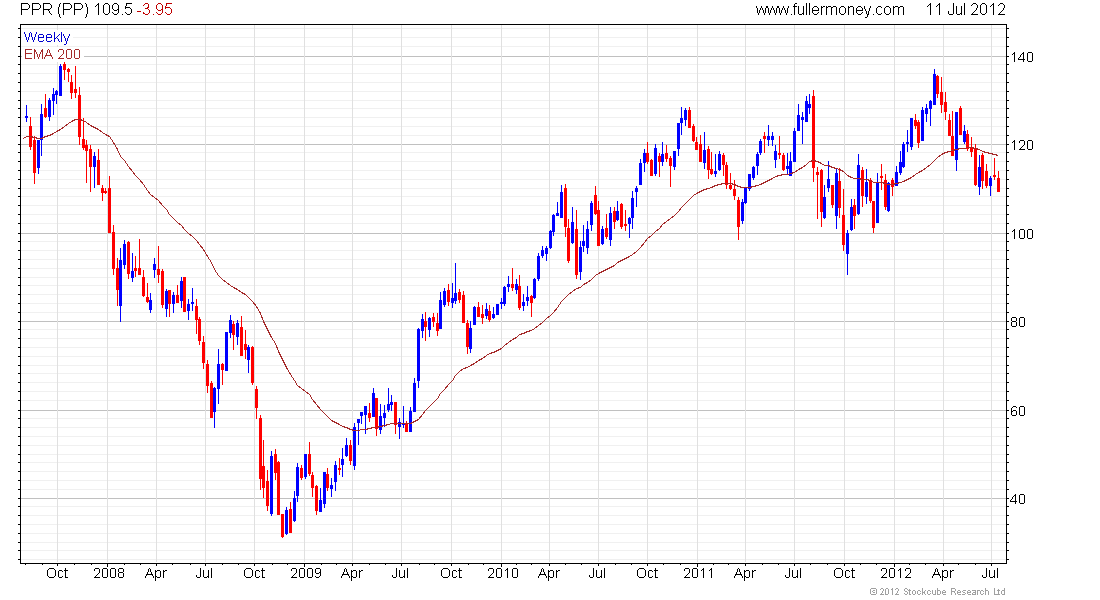The height and width of the screenshot is (600, 1100).
Task: Click the 100 price axis label
Action: click(1023, 234)
